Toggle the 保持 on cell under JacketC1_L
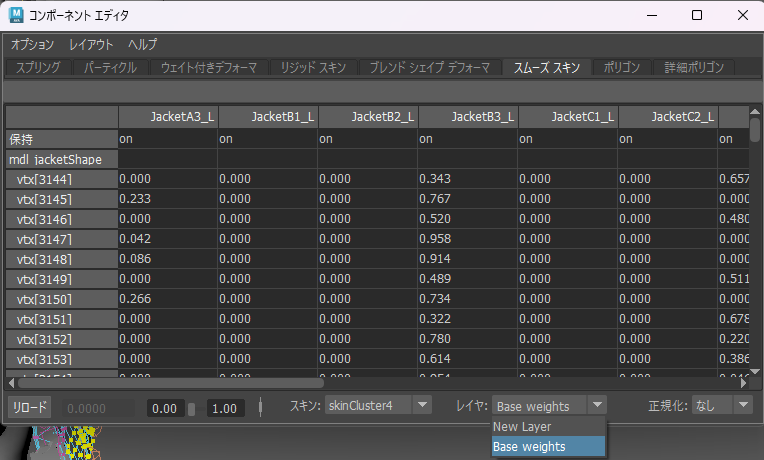764x460 pixels. [x=568, y=139]
